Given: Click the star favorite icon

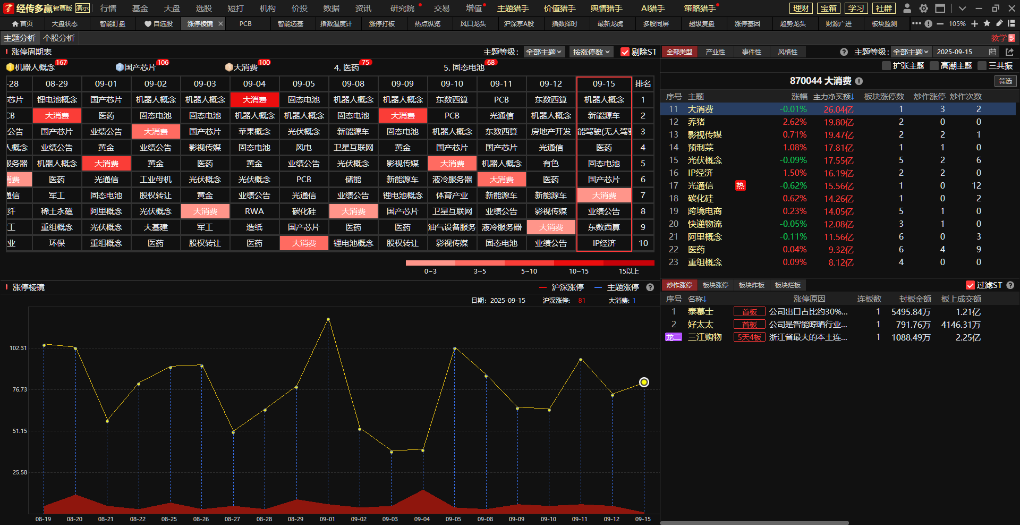Looking at the screenshot, I should click(987, 23).
